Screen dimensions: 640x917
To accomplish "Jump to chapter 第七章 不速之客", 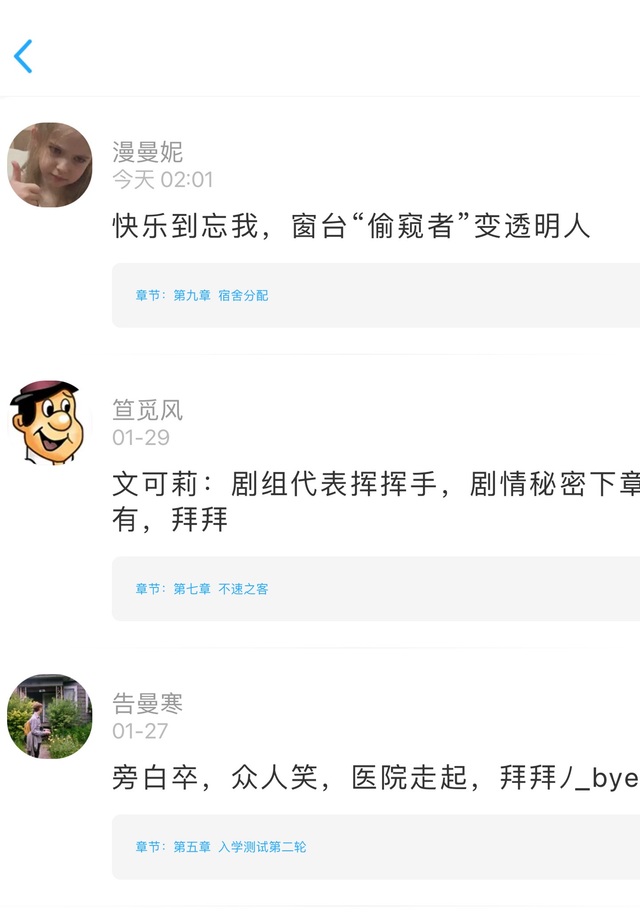I will [x=221, y=589].
